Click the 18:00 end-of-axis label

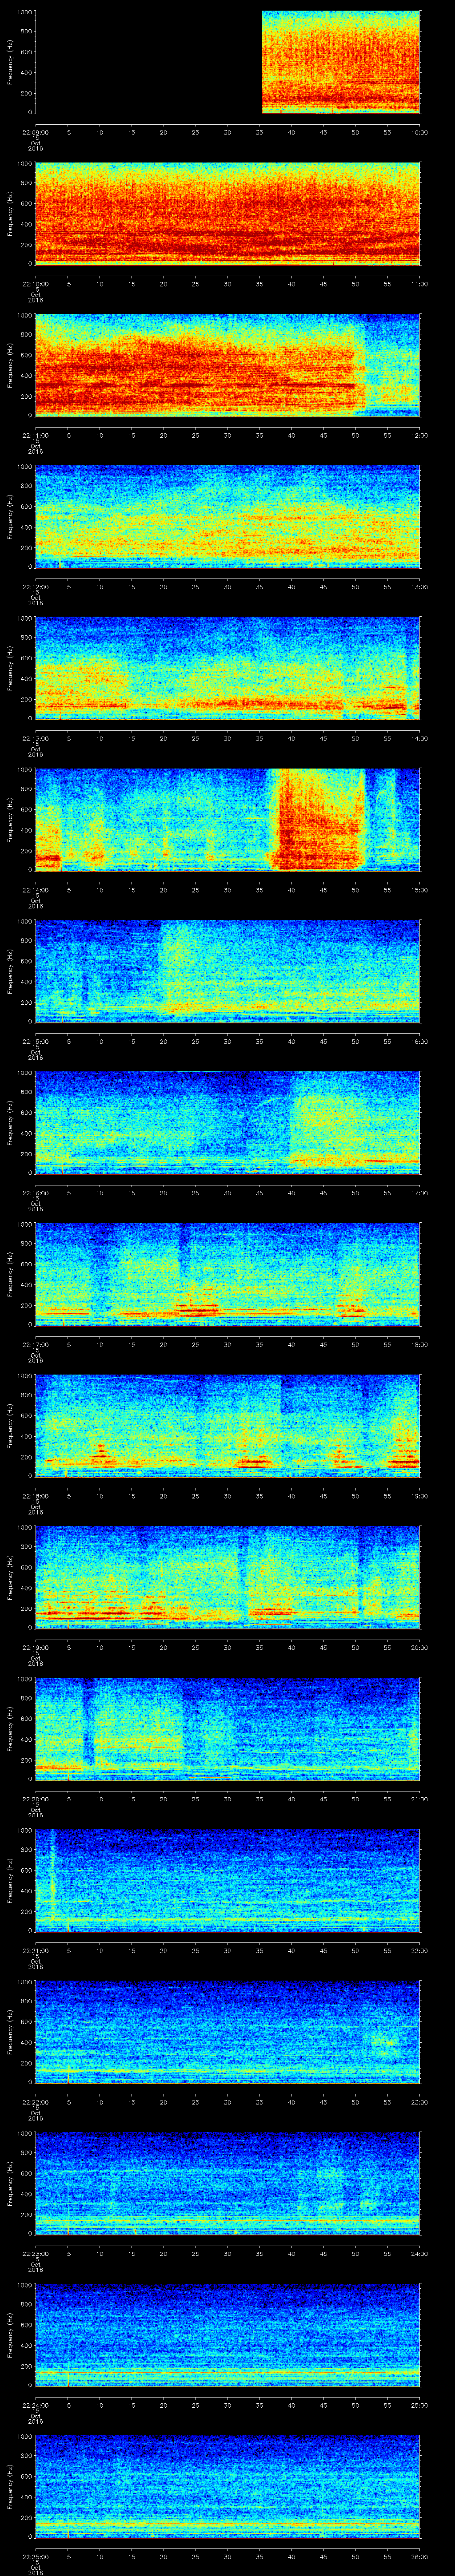point(419,1344)
